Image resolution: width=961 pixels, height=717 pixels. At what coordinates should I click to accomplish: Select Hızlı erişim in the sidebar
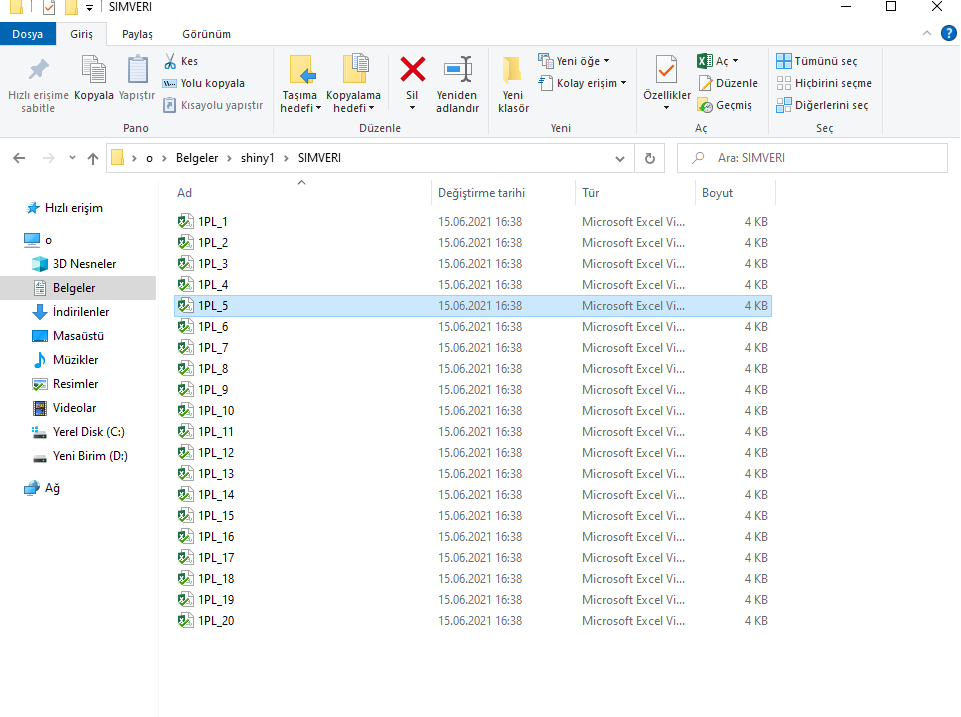74,208
